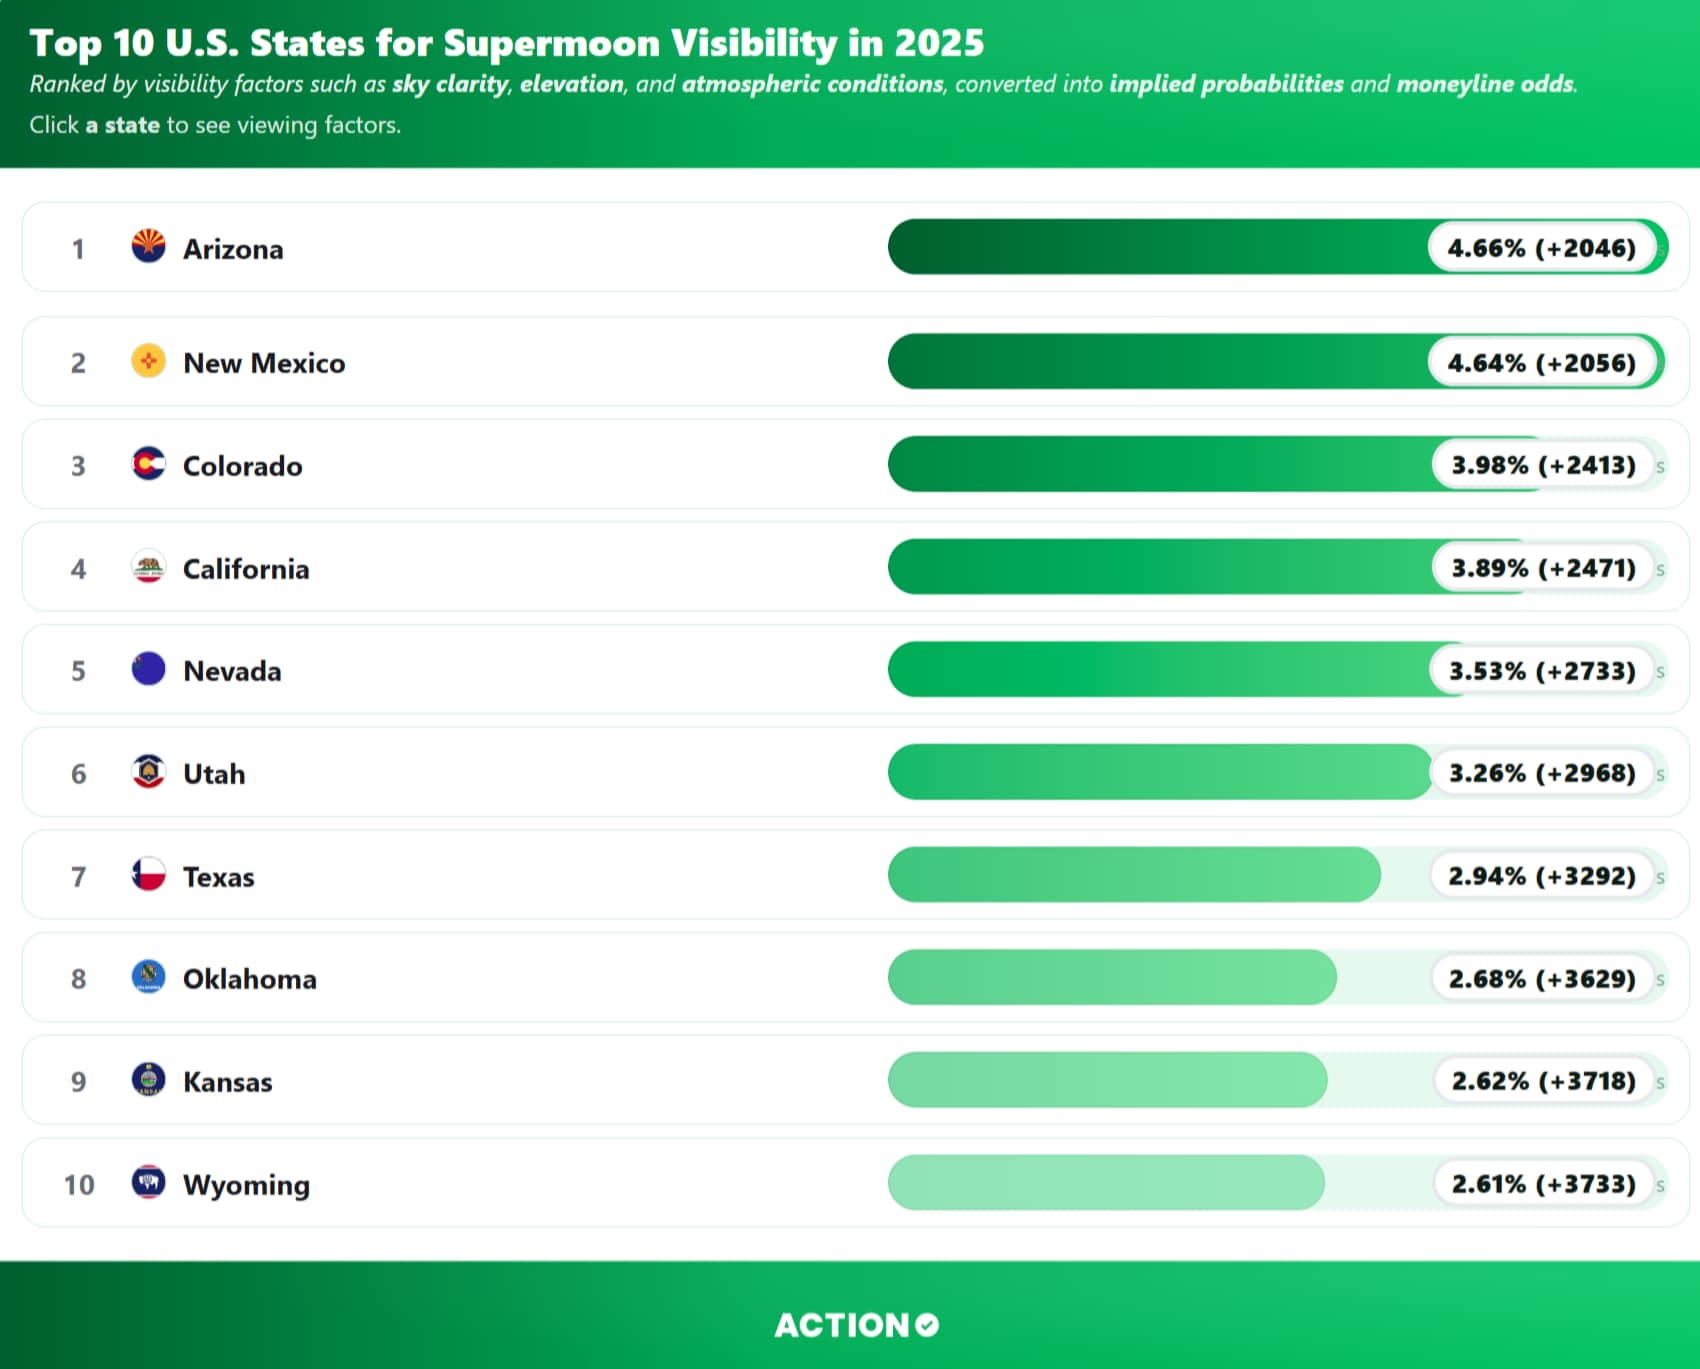Screen dimensions: 1700x1369
Task: Click Arizona's 4.66% (+2046) odds badge
Action: (x=1541, y=248)
